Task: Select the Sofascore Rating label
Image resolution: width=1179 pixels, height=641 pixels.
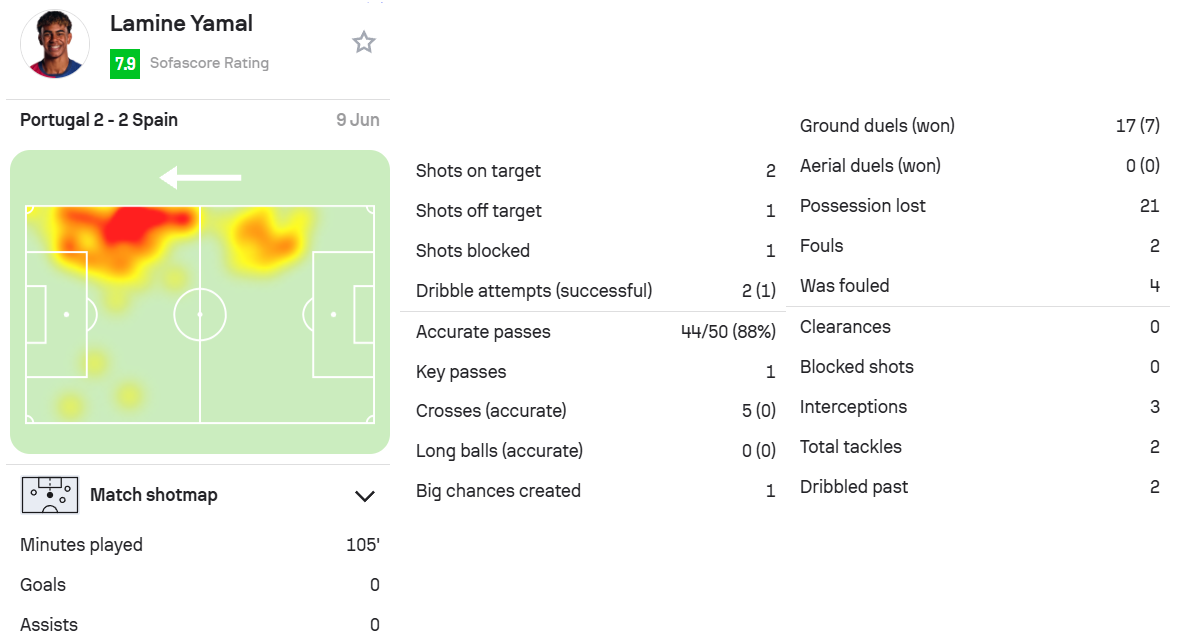Action: [x=209, y=63]
